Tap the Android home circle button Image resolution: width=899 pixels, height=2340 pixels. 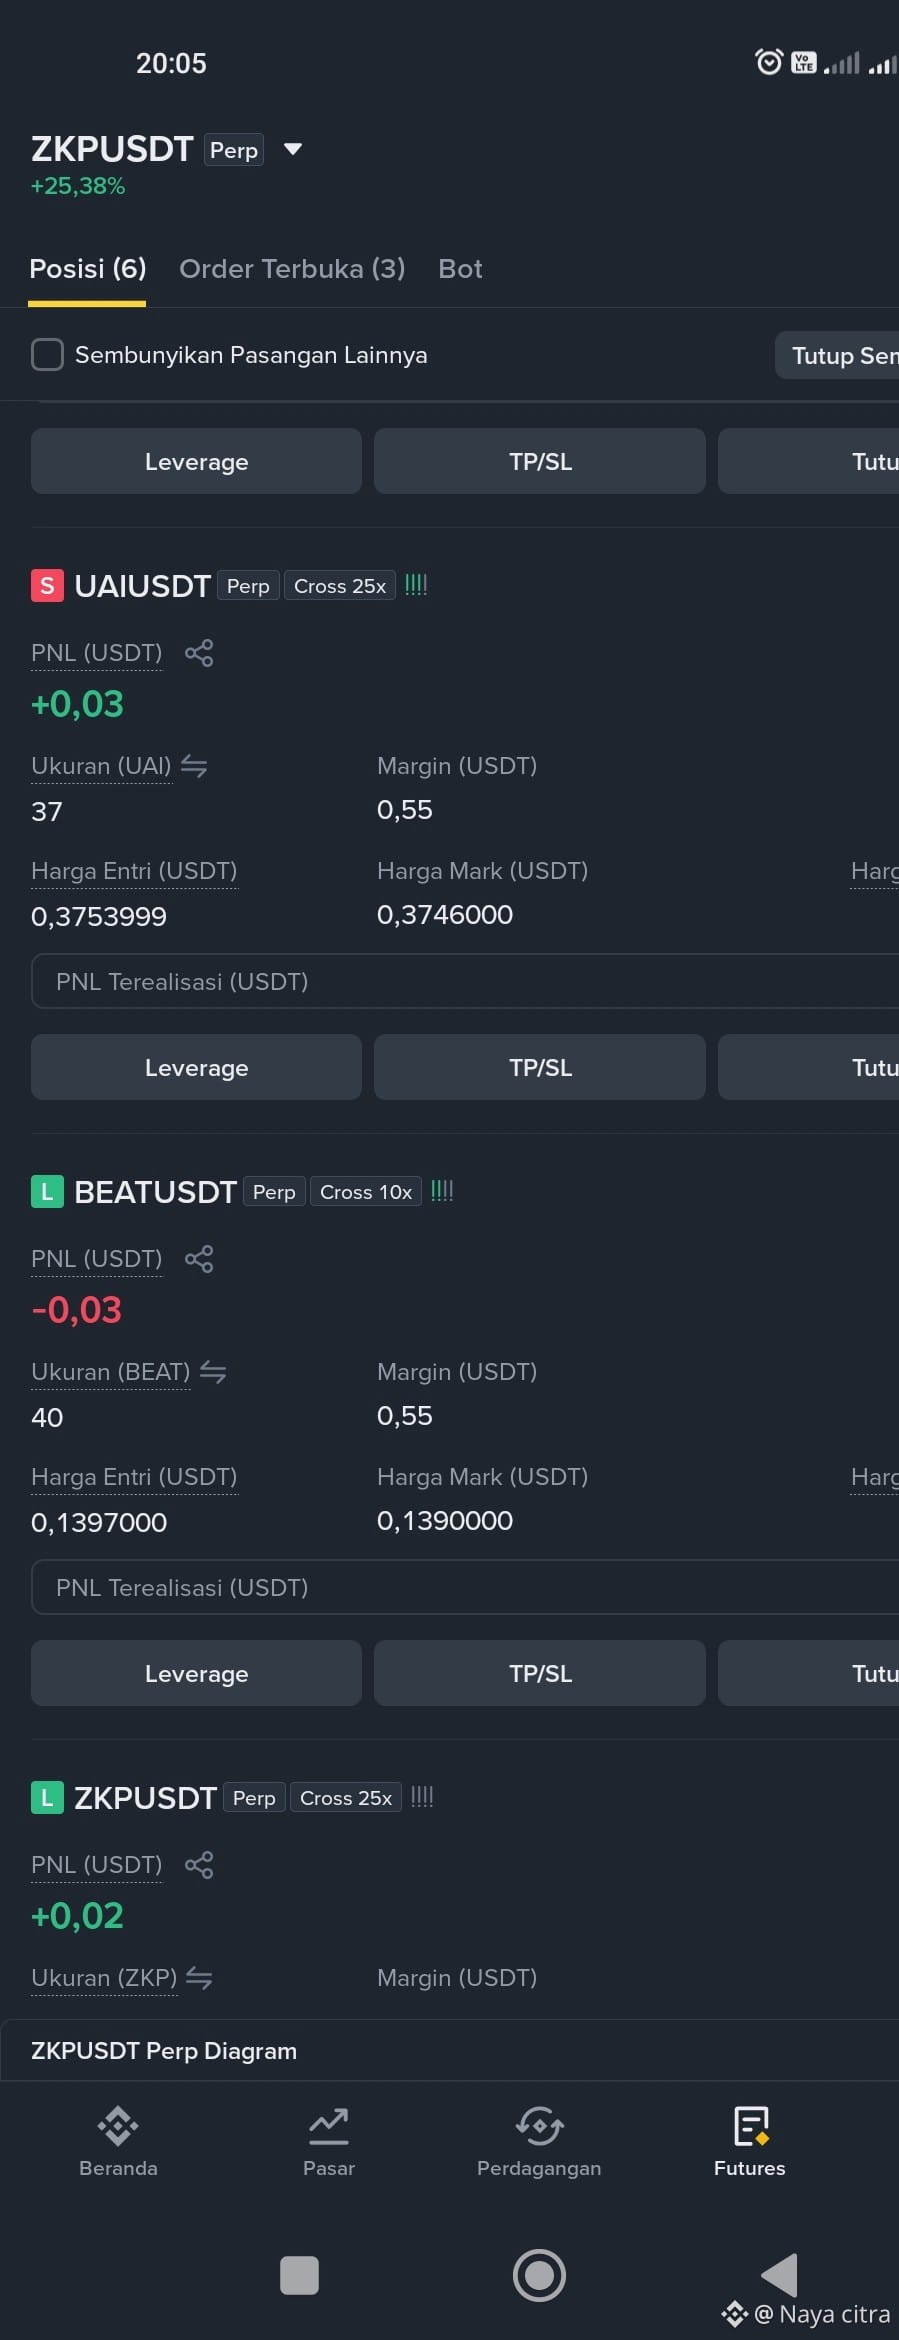[x=539, y=2275]
